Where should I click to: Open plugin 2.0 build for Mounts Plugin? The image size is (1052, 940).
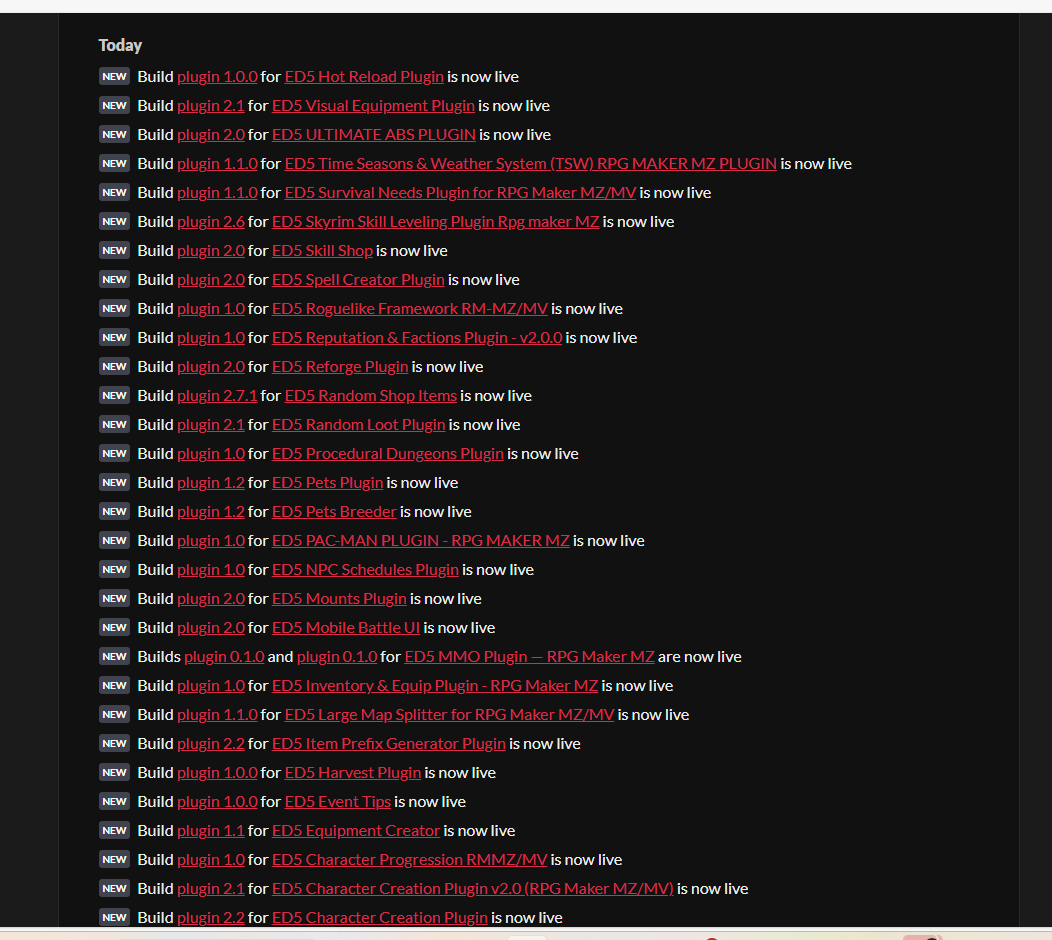coord(211,598)
